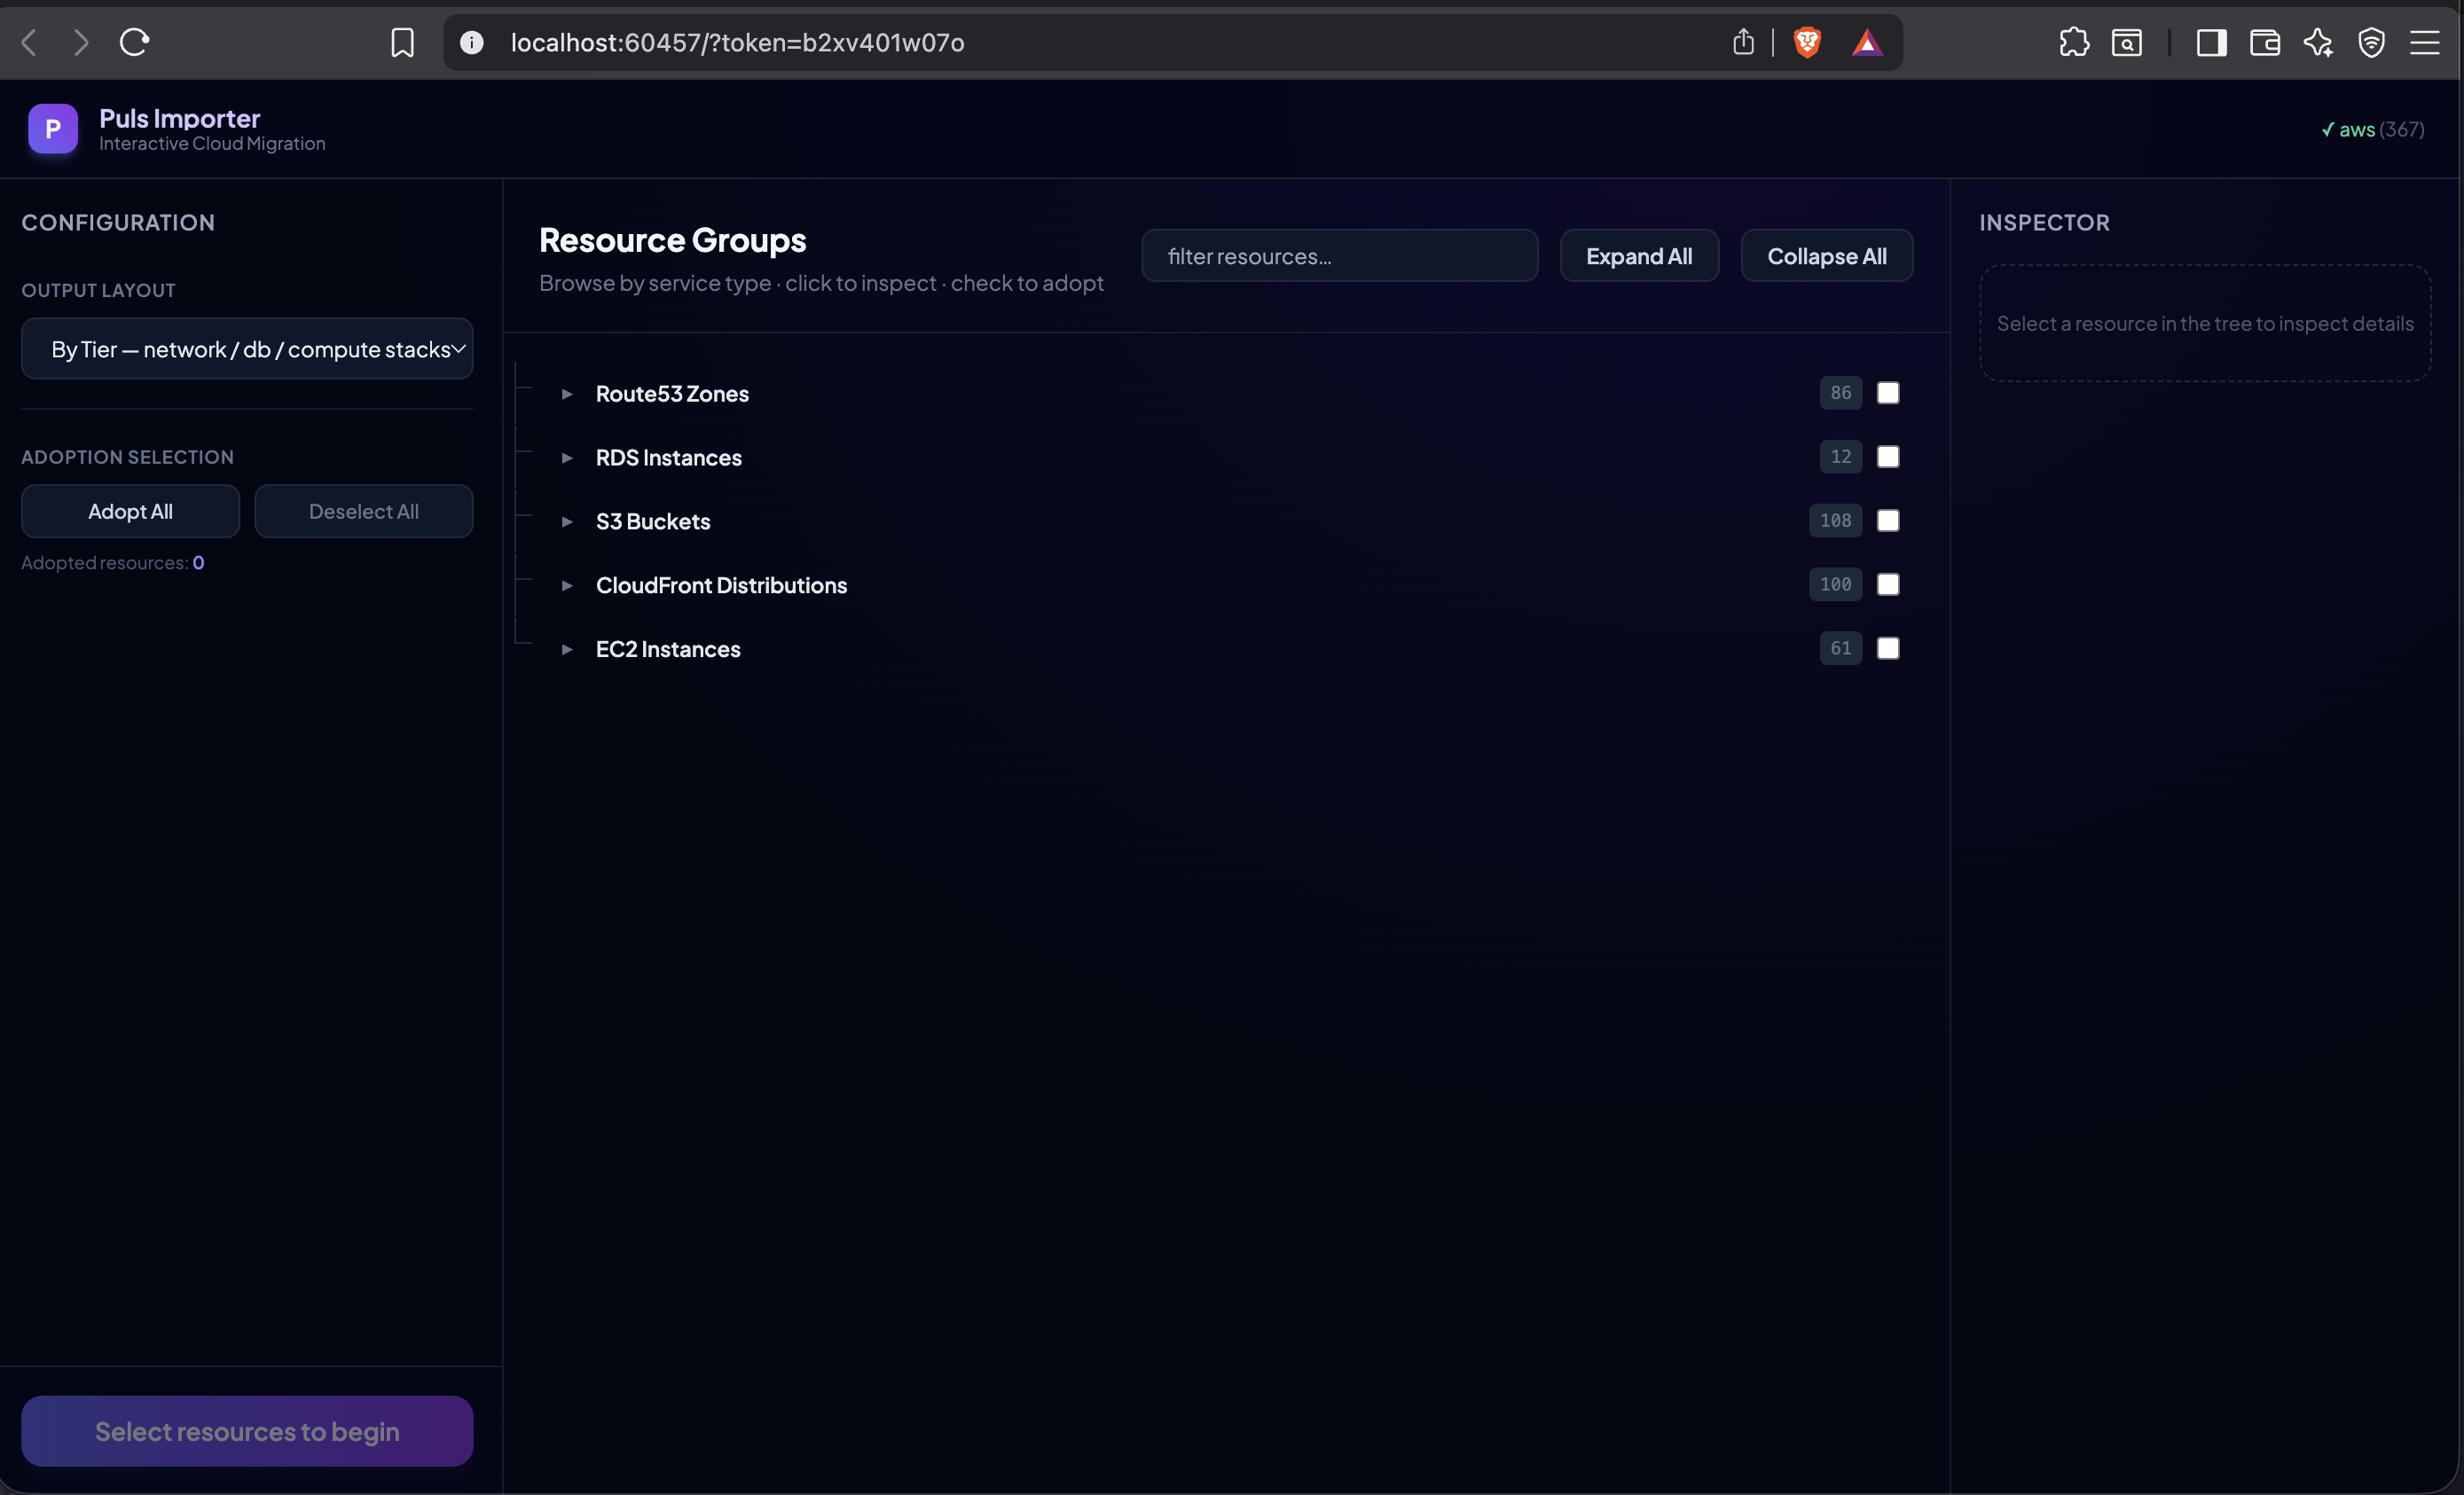The image size is (2464, 1495).
Task: Open the extensions puzzle icon
Action: click(x=2074, y=42)
